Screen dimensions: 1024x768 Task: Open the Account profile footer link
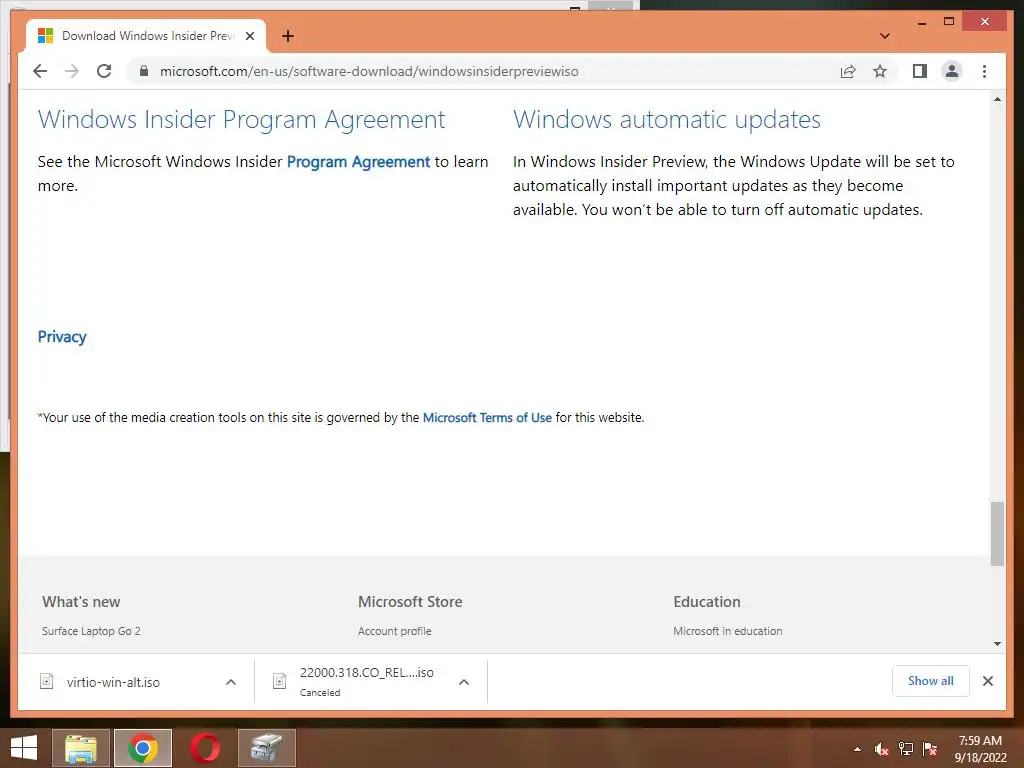click(x=394, y=631)
